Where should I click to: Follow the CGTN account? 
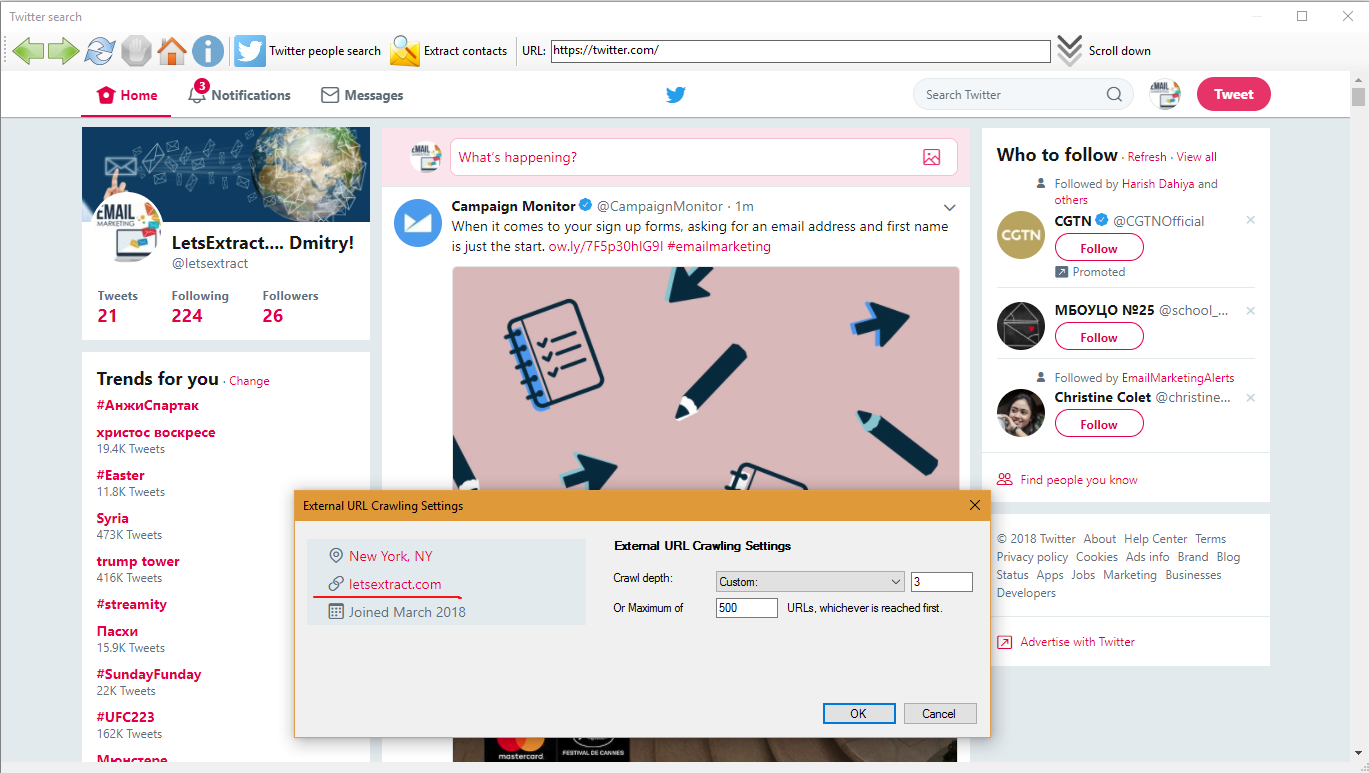coord(1098,248)
